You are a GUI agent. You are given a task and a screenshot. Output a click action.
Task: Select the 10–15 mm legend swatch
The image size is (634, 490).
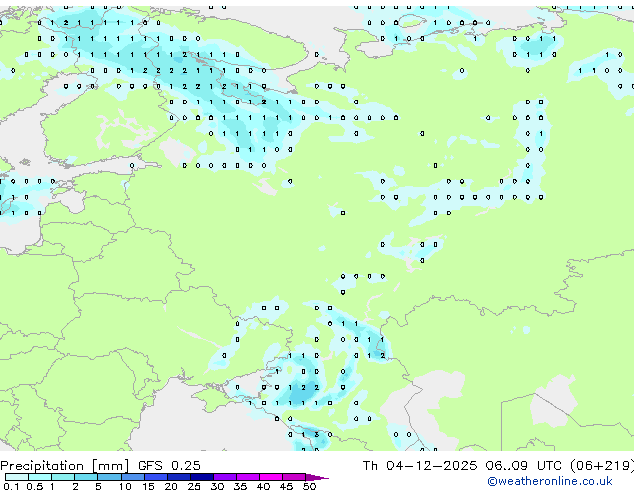(132, 477)
